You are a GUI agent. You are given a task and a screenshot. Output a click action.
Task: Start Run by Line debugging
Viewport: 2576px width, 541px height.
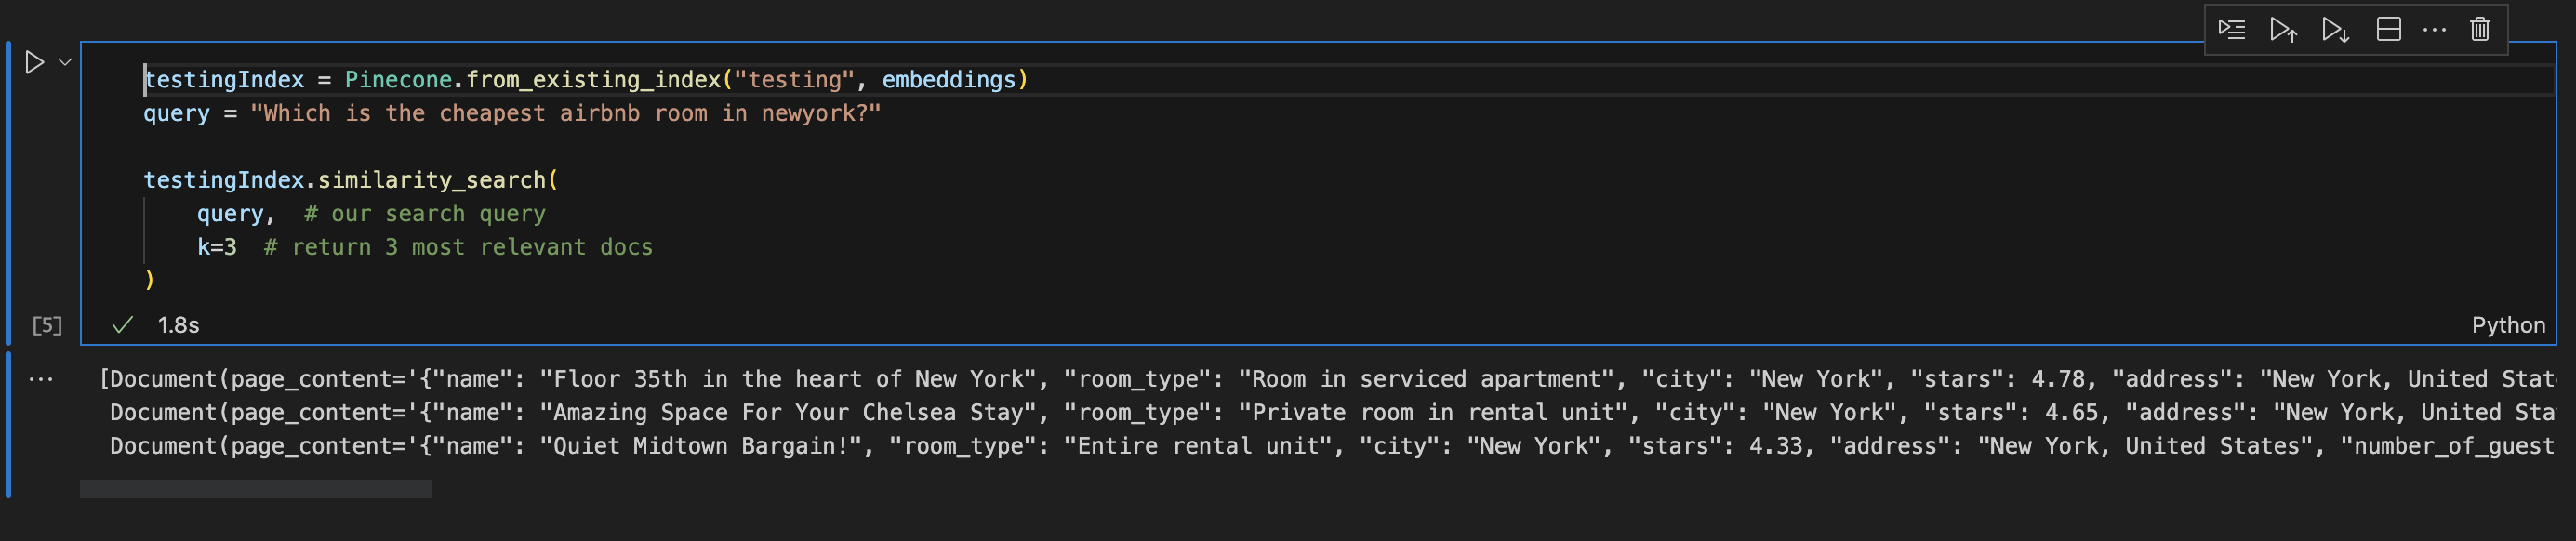(2232, 29)
